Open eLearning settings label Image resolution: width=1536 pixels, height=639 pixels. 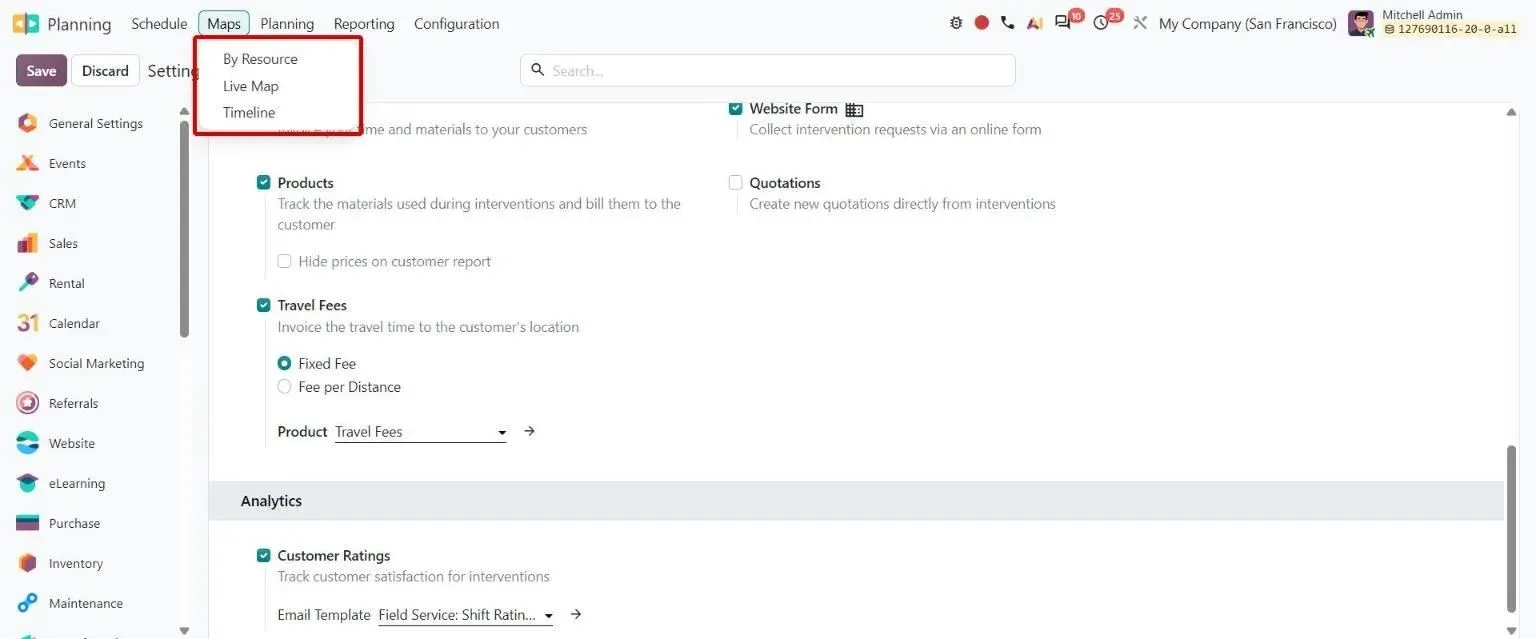click(x=77, y=484)
